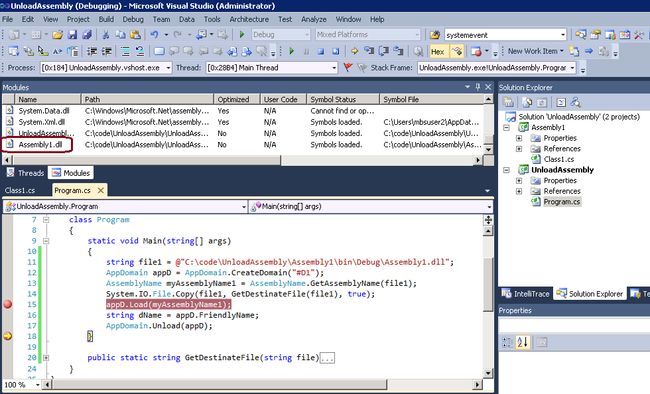The image size is (650, 394).
Task: Select the Assembly1.dll module row
Action: [x=243, y=145]
